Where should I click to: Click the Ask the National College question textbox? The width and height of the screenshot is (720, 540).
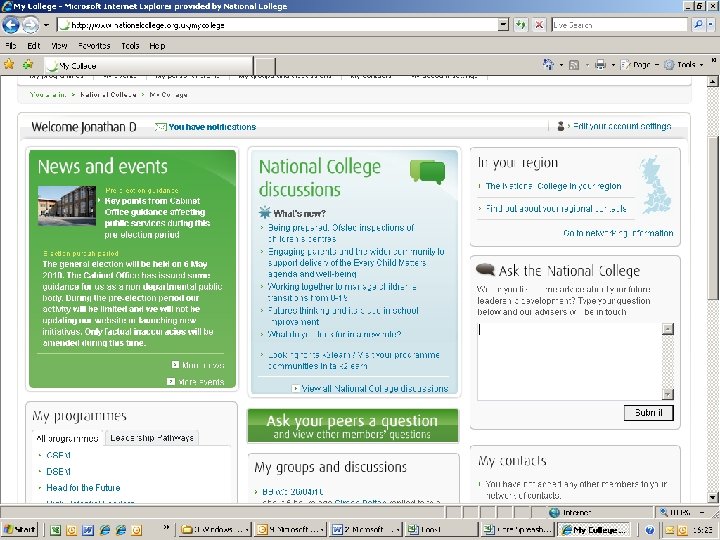[569, 361]
